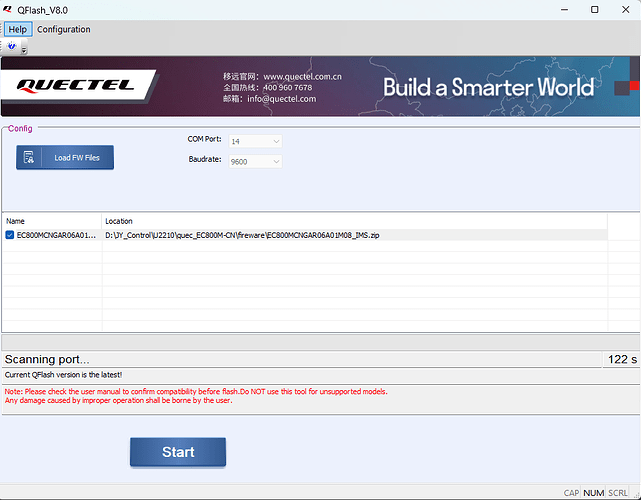
Task: Click the Location column header
Action: point(354,221)
